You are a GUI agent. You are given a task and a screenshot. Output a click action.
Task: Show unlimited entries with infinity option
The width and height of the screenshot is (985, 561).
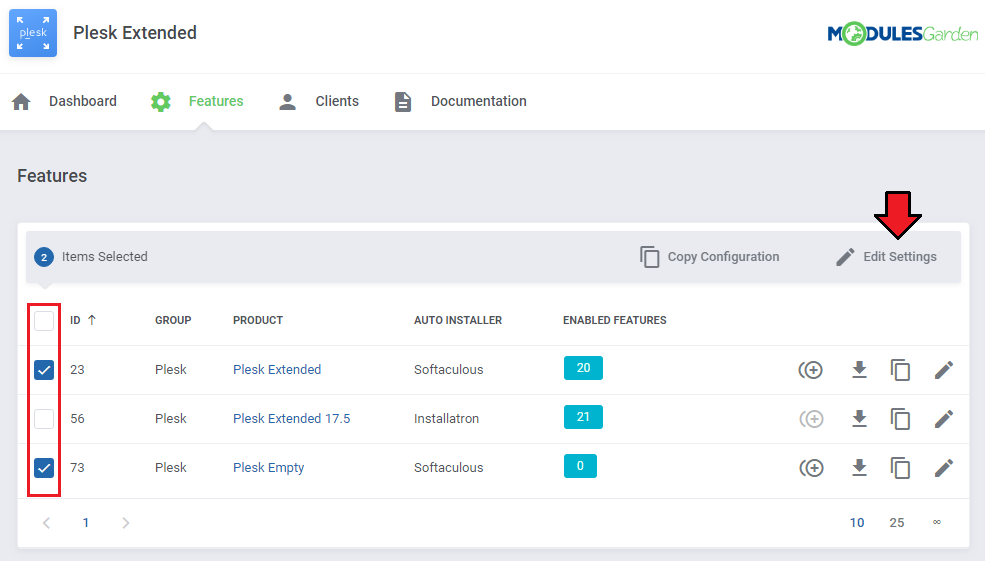(x=937, y=523)
